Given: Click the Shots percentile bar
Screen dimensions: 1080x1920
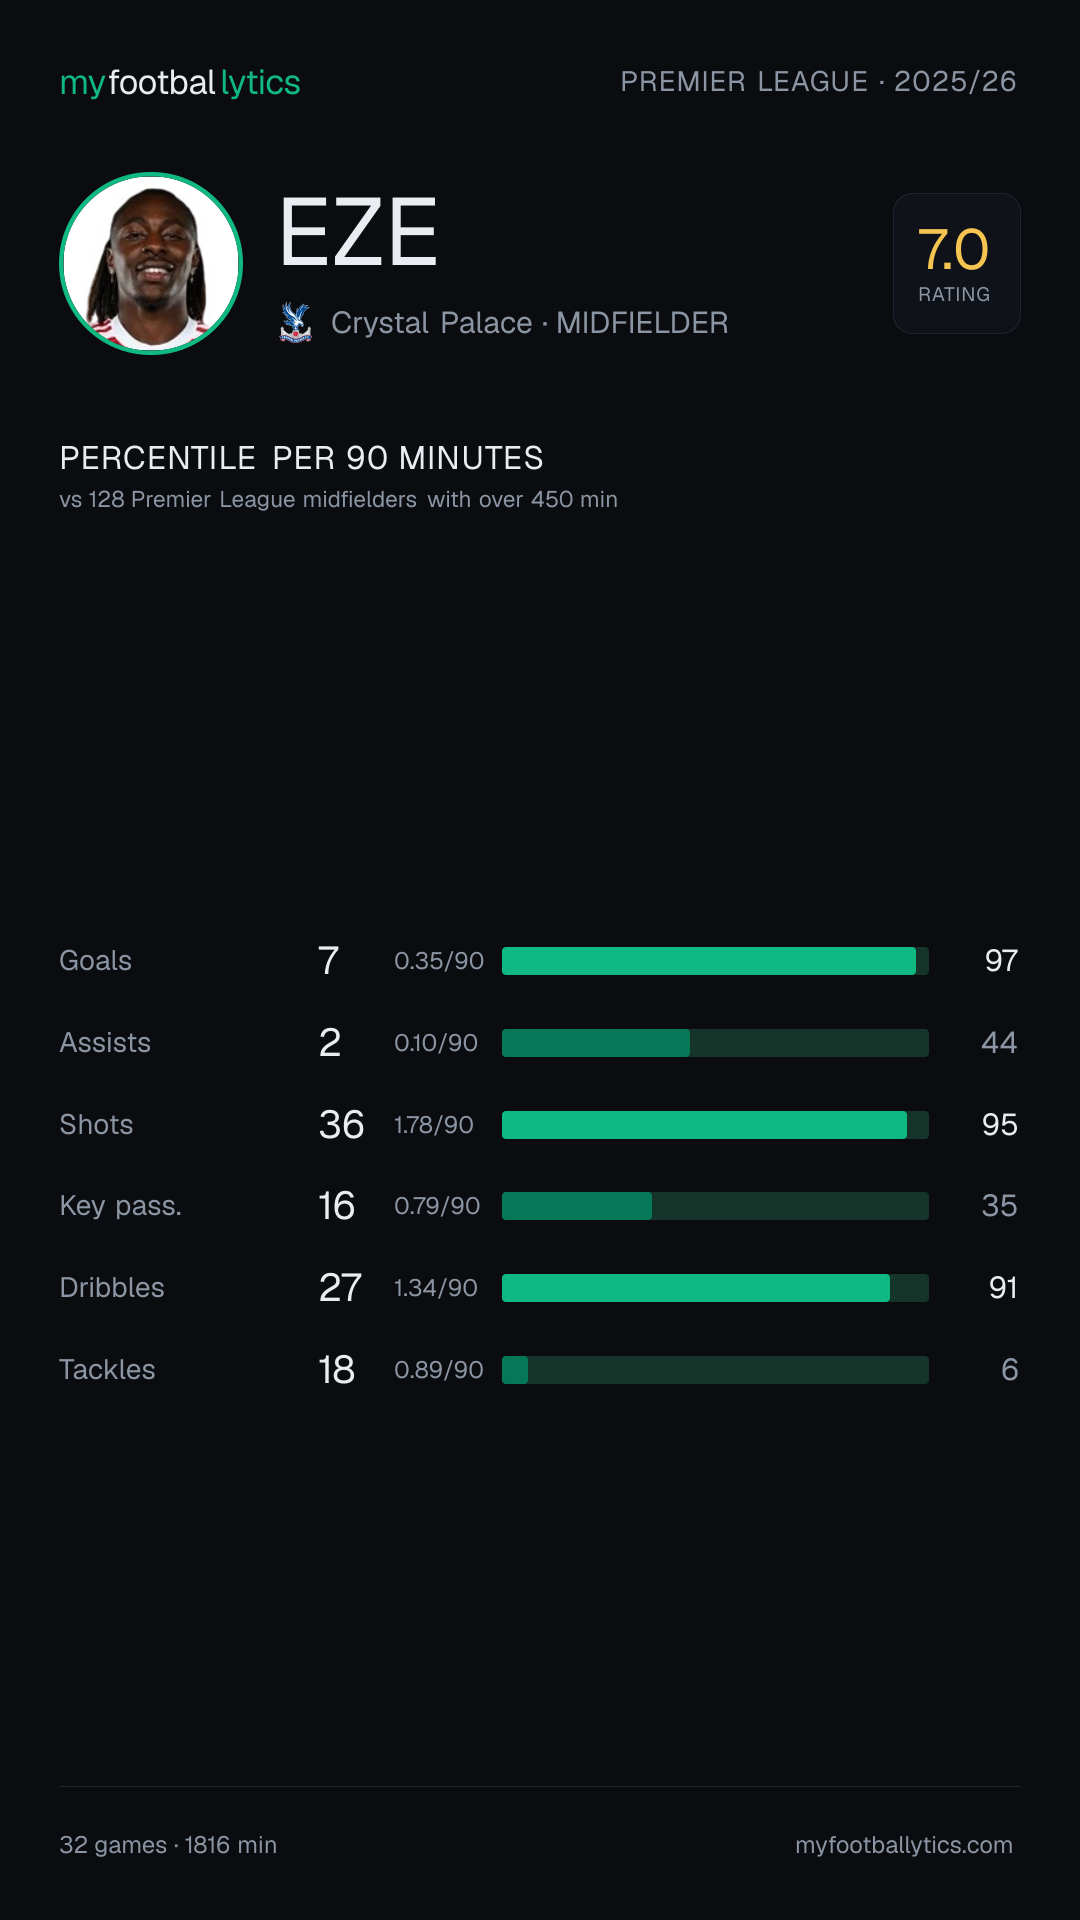Looking at the screenshot, I should tap(715, 1125).
